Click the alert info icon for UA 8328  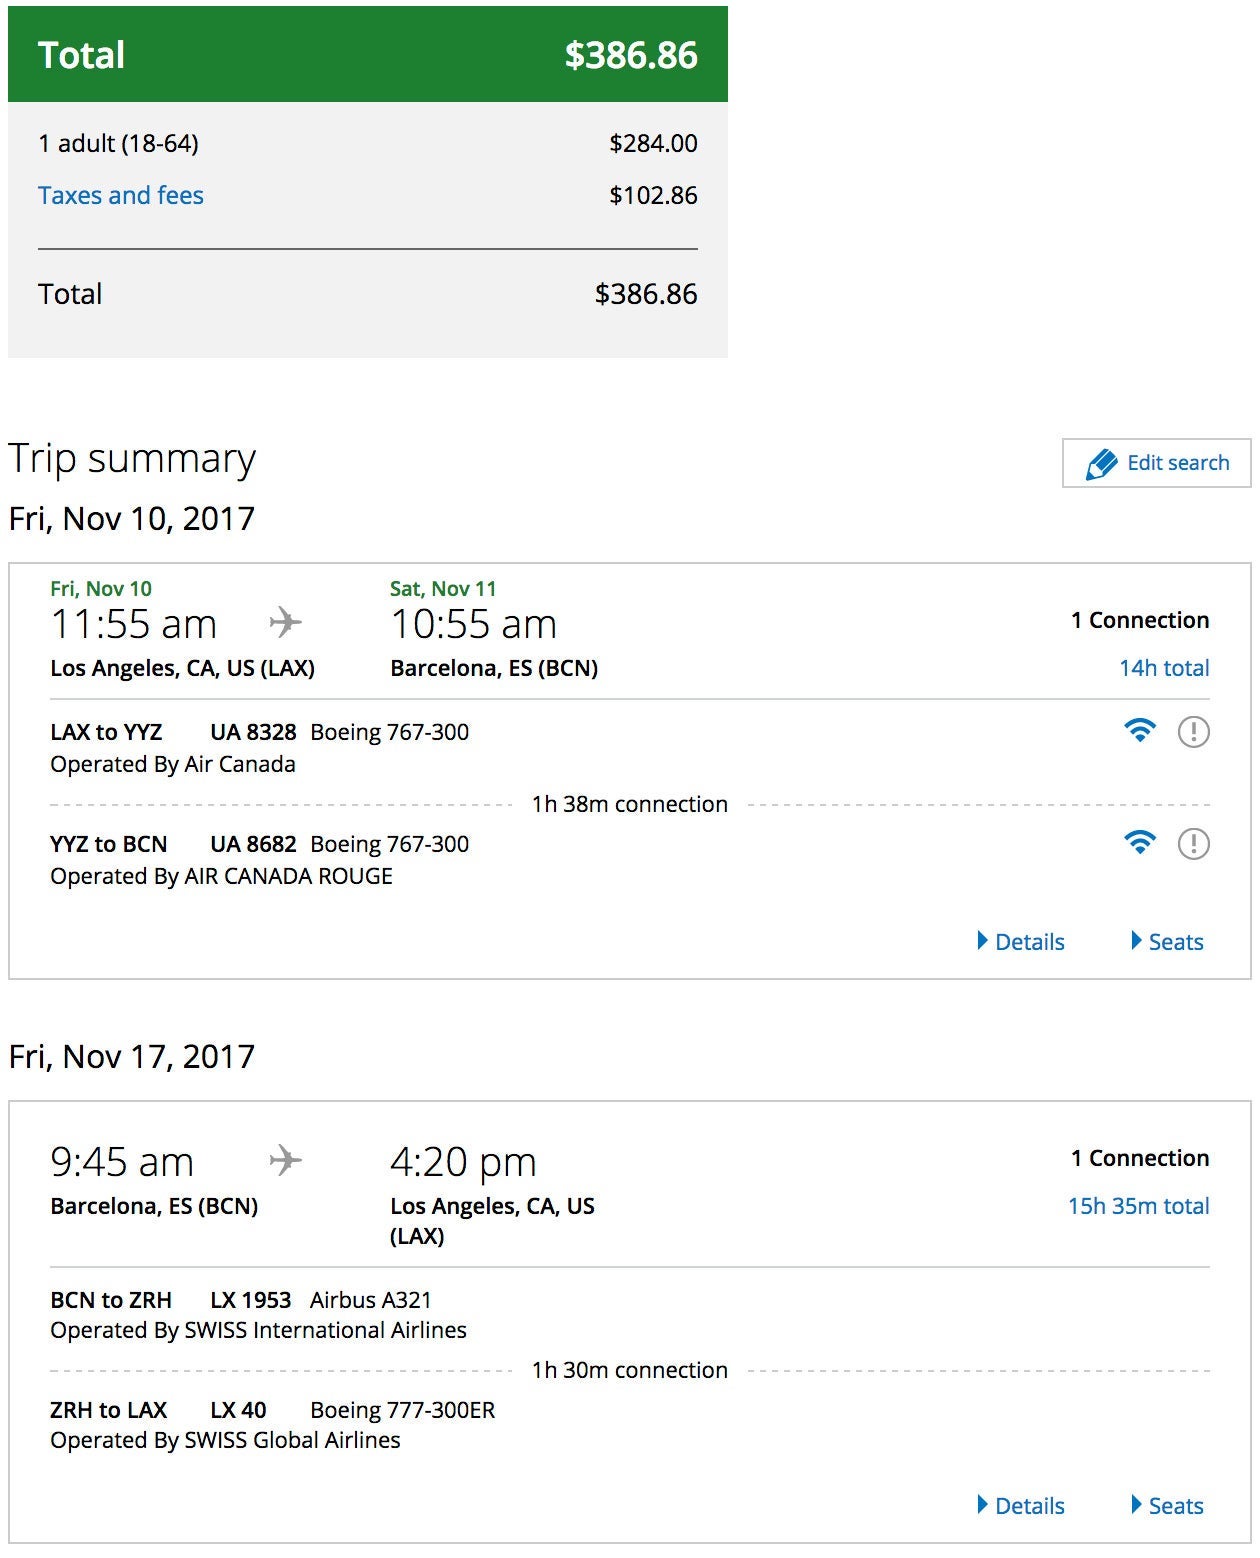tap(1193, 732)
